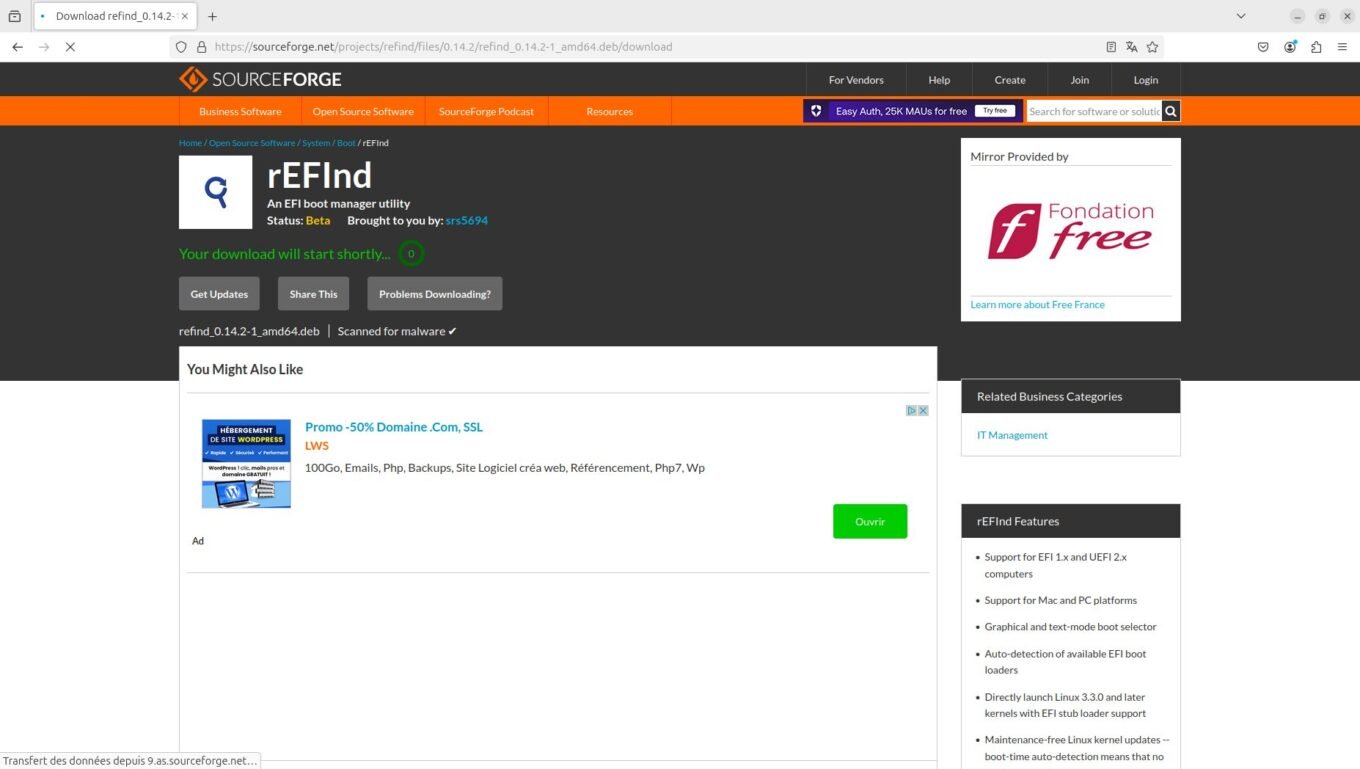
Task: Select SourceForge Podcast in the navbar
Action: pos(487,111)
